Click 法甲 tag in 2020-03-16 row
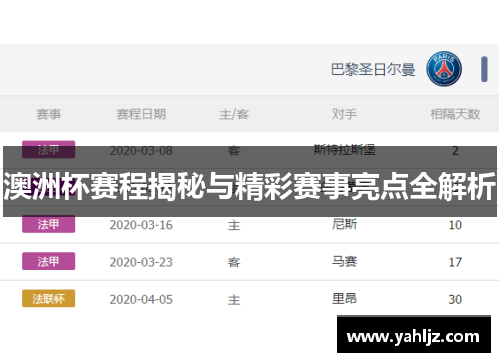500x362 pixels. (49, 224)
